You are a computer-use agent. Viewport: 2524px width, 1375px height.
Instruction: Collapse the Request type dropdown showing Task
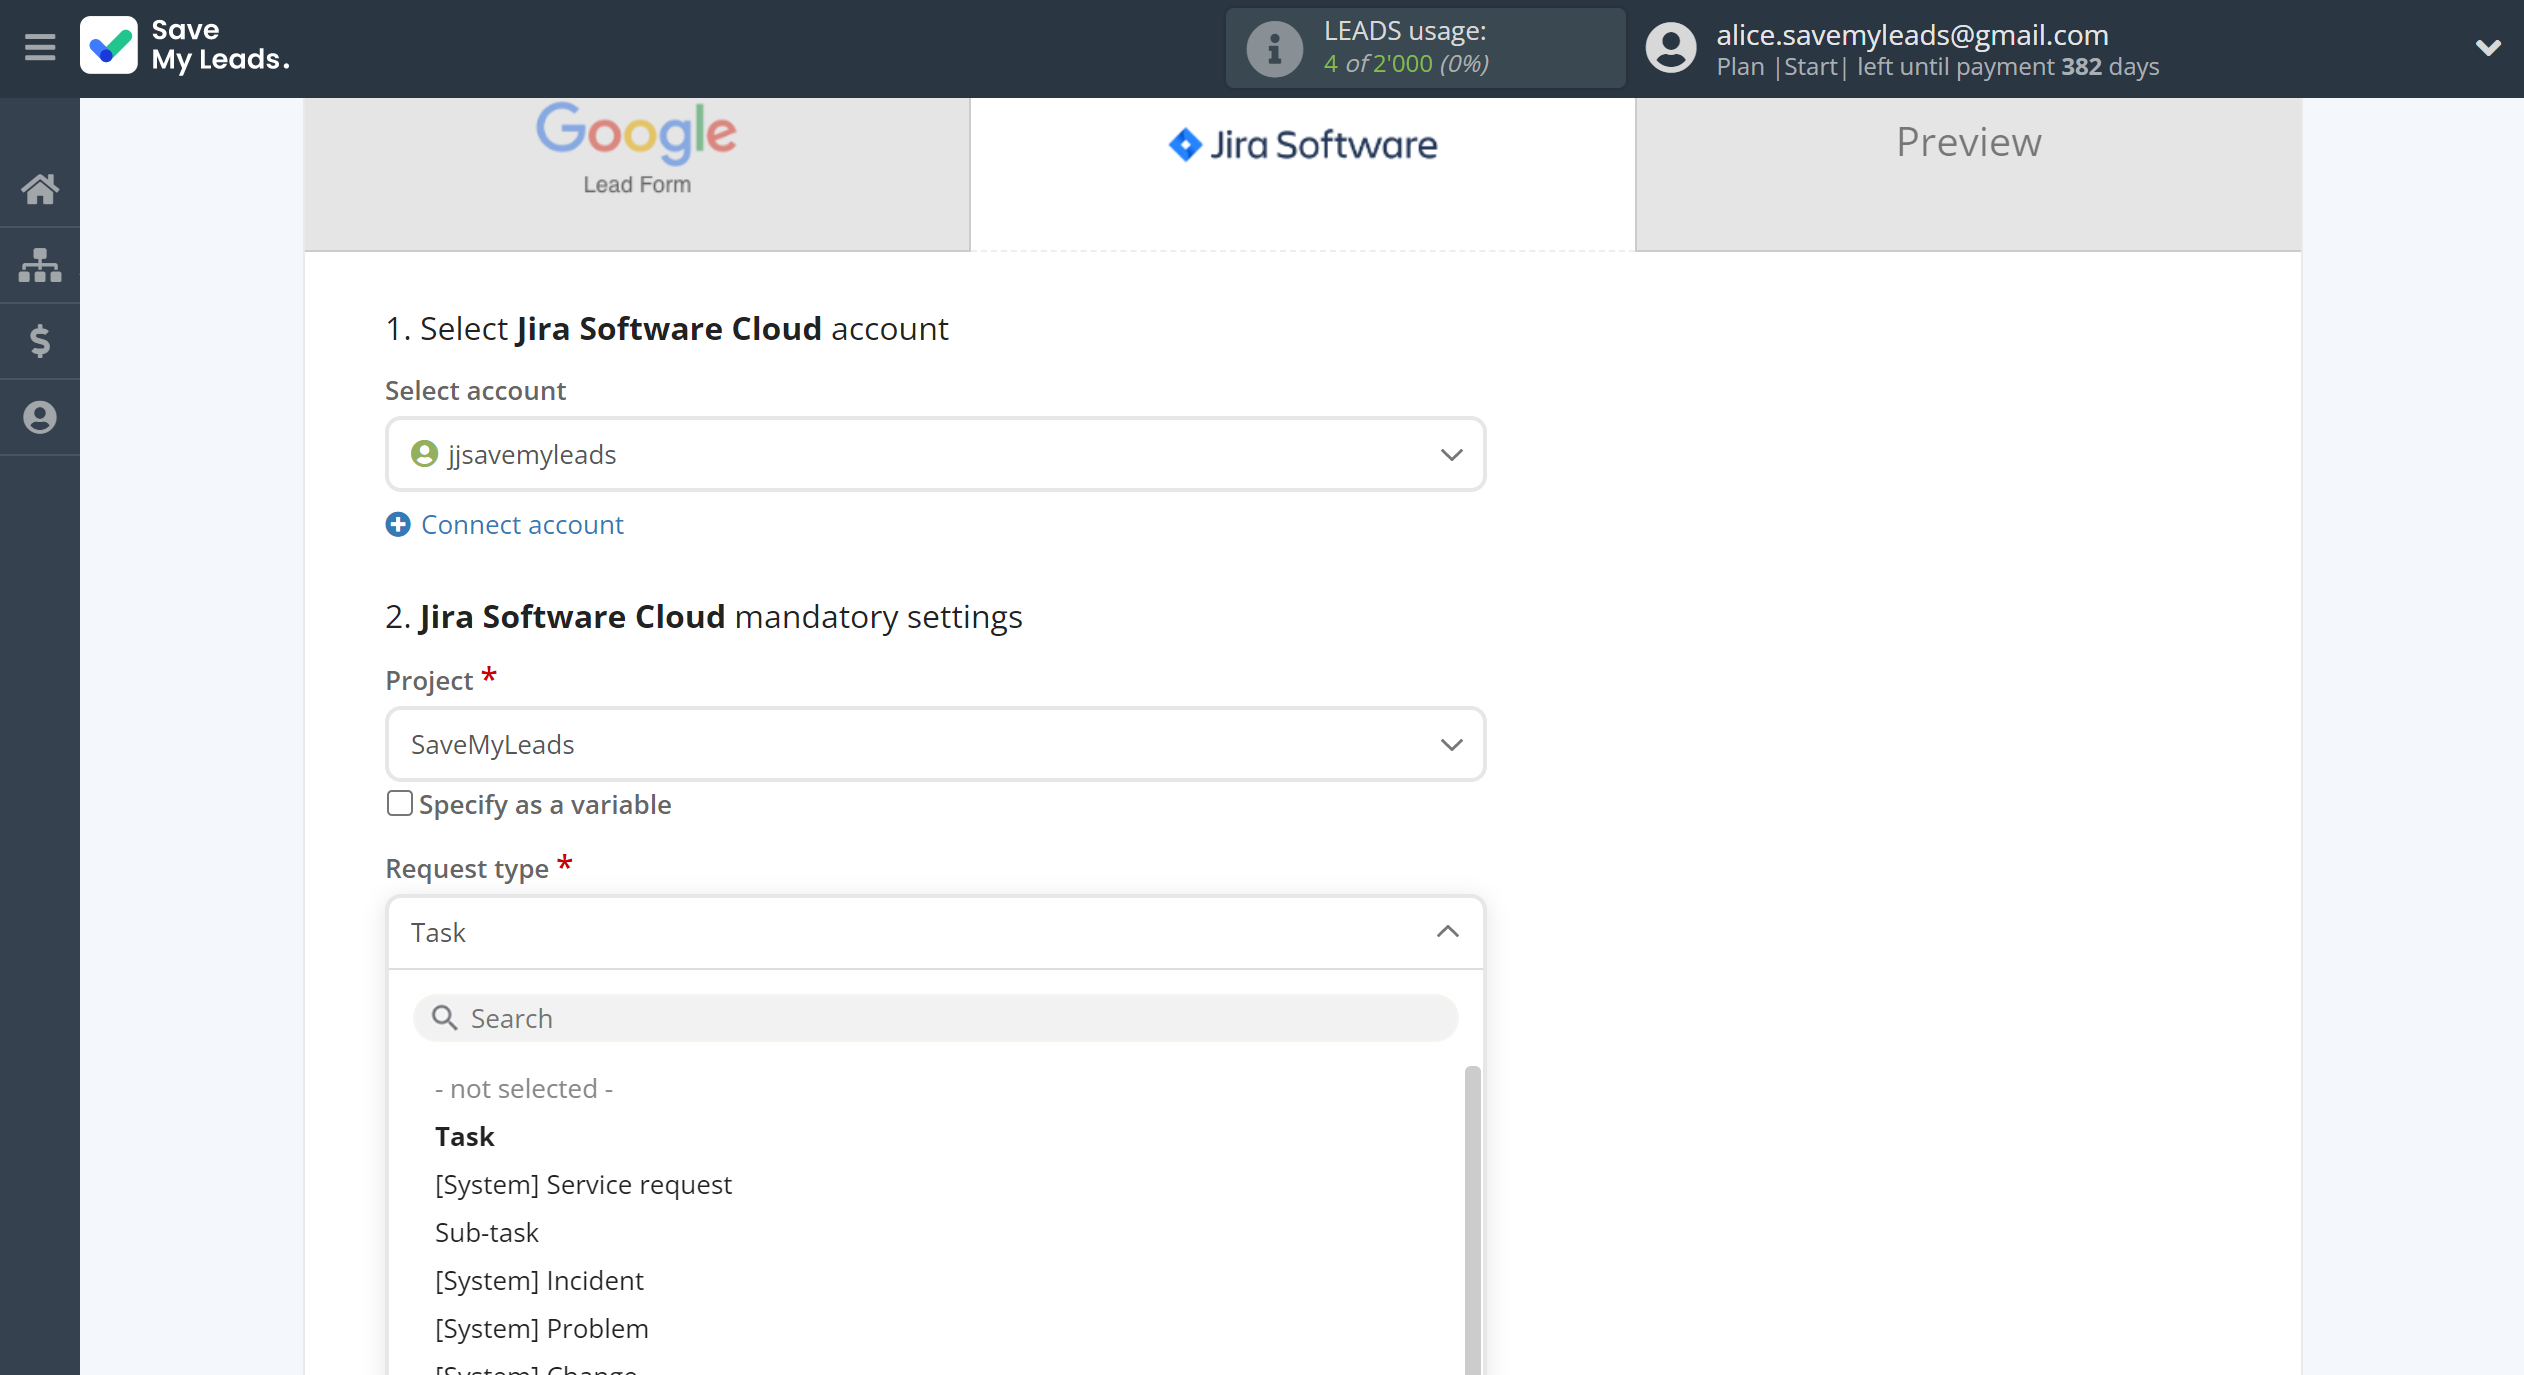point(935,932)
